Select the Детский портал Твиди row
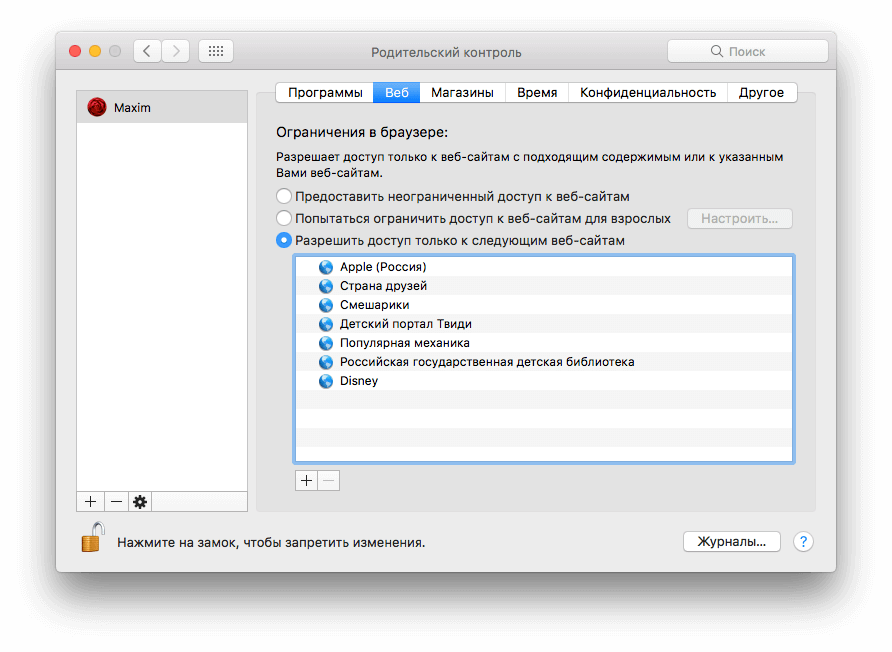This screenshot has width=892, height=652. 544,324
